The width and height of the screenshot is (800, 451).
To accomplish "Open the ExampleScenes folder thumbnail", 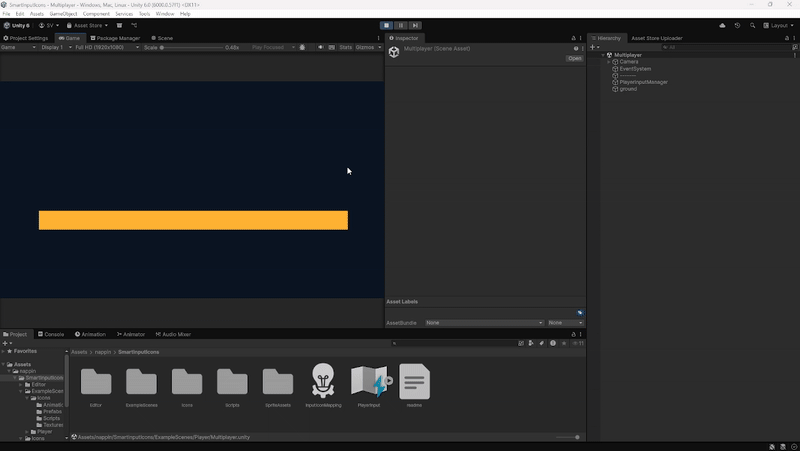I will click(141, 382).
